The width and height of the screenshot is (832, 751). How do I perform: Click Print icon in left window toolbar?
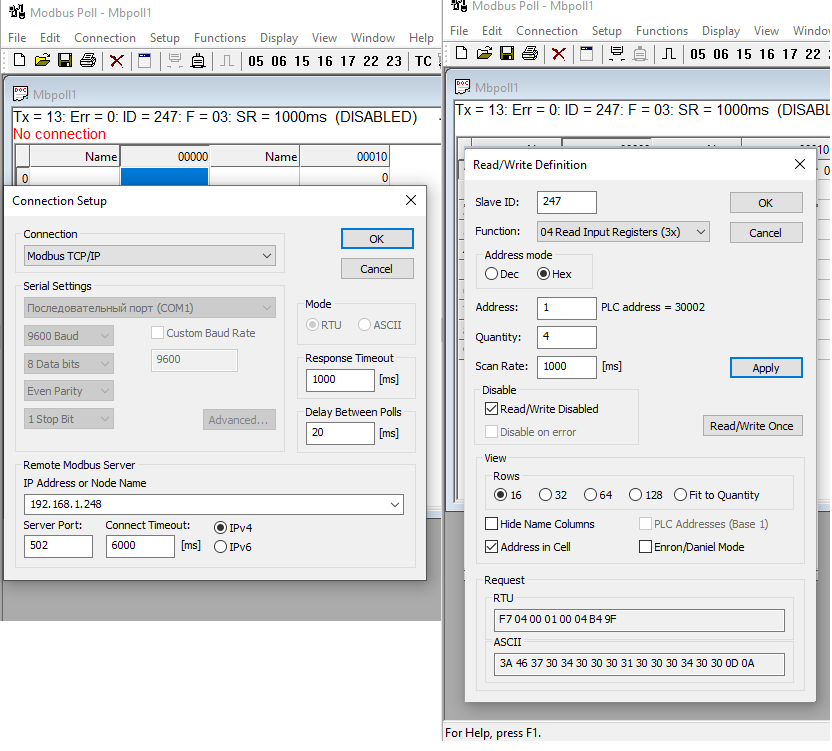[88, 61]
